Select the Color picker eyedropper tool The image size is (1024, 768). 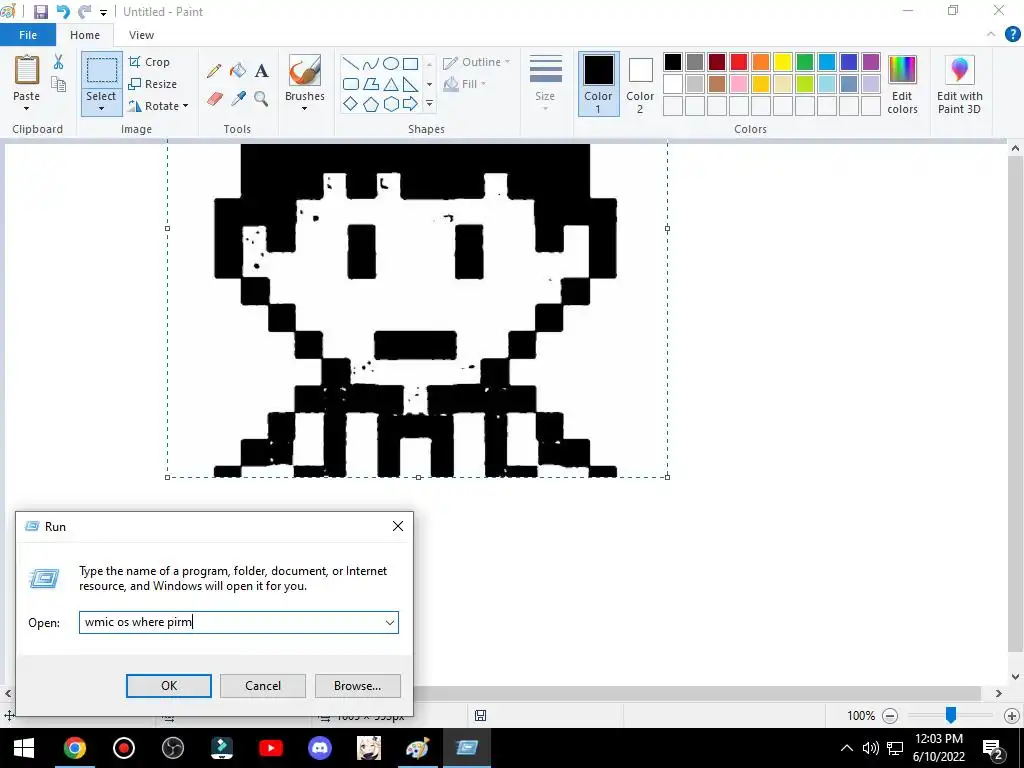tap(238, 99)
